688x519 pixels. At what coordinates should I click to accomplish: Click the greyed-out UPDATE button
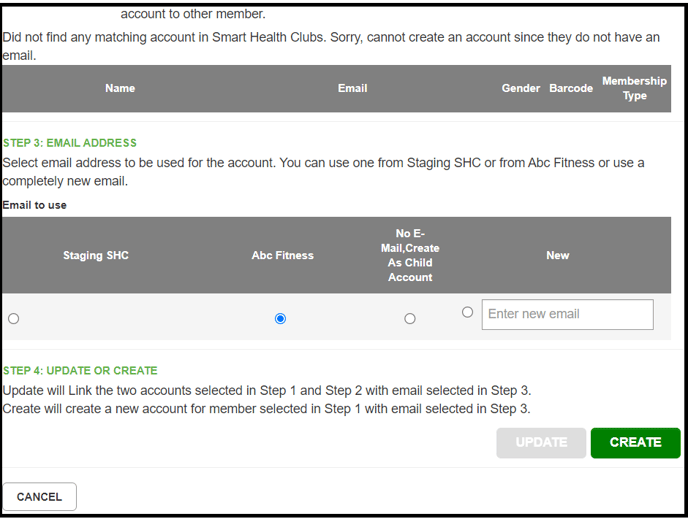click(x=541, y=443)
